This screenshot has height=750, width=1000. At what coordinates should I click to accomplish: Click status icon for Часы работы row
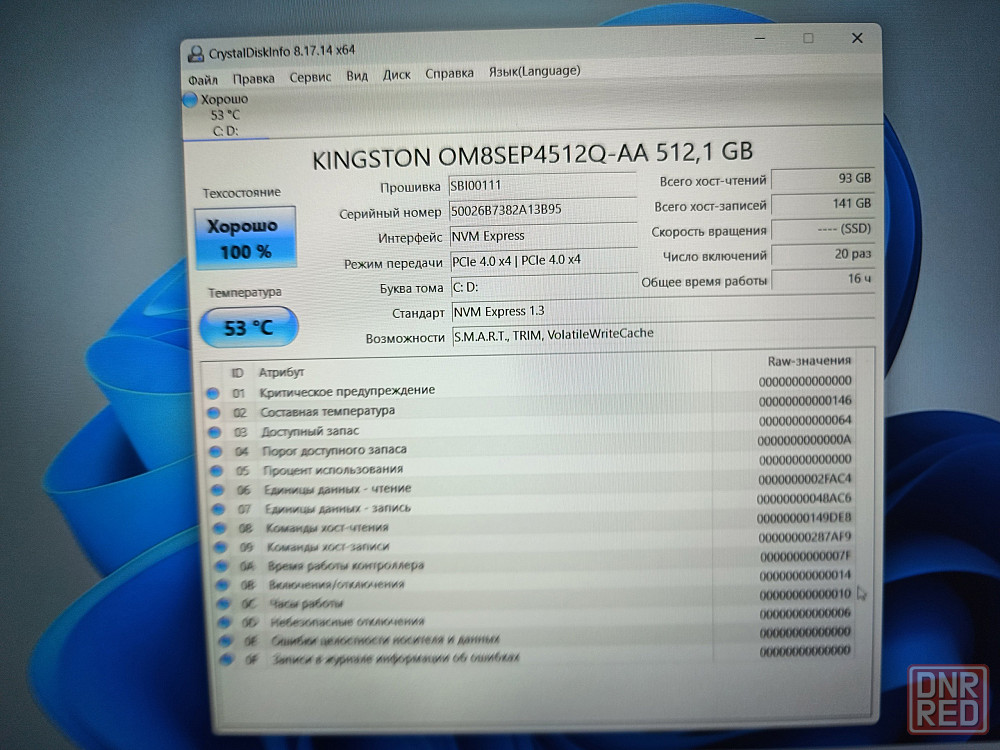tap(223, 603)
